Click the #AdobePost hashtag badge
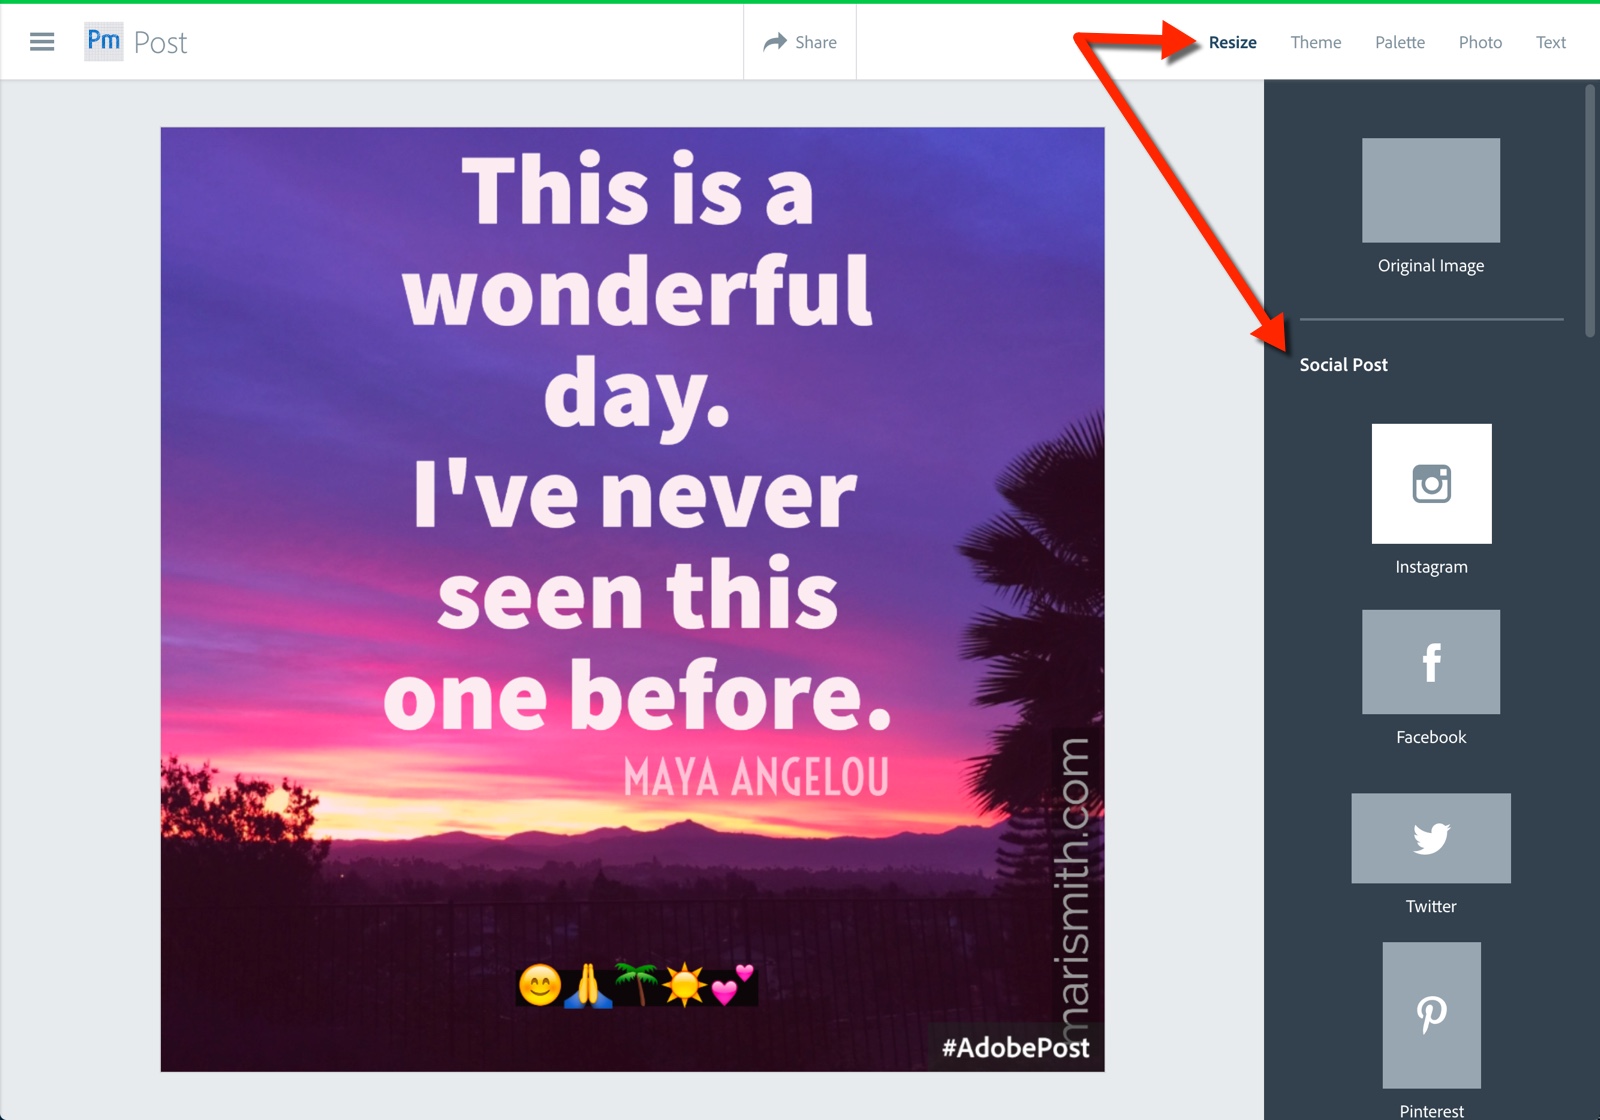The width and height of the screenshot is (1600, 1120). (1016, 1047)
